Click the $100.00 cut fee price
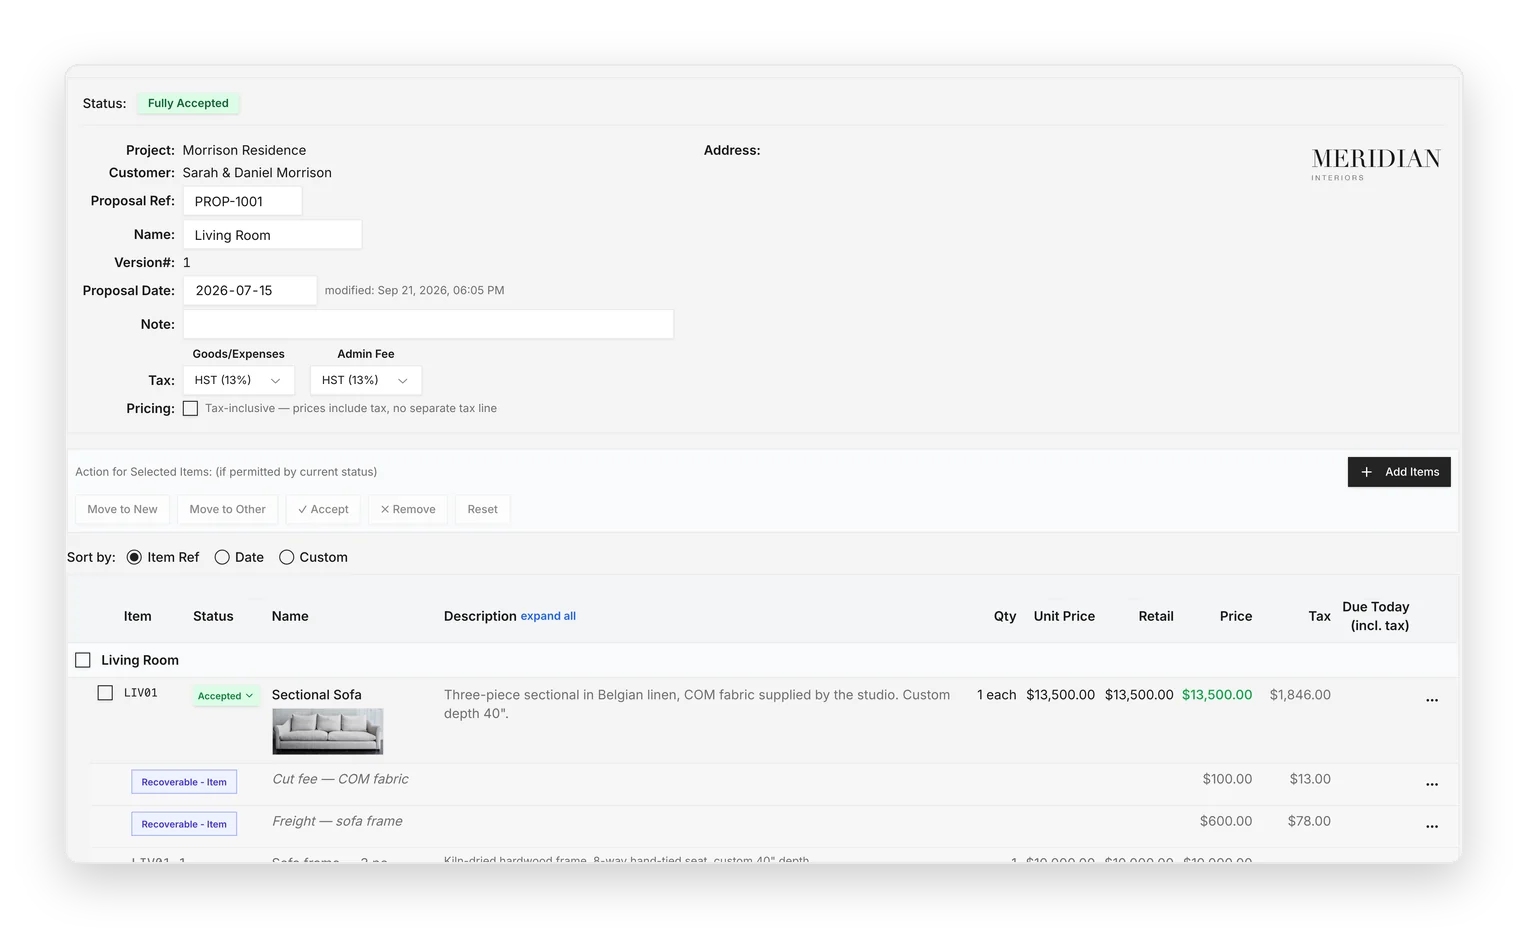The image size is (1528, 928). coord(1227,779)
